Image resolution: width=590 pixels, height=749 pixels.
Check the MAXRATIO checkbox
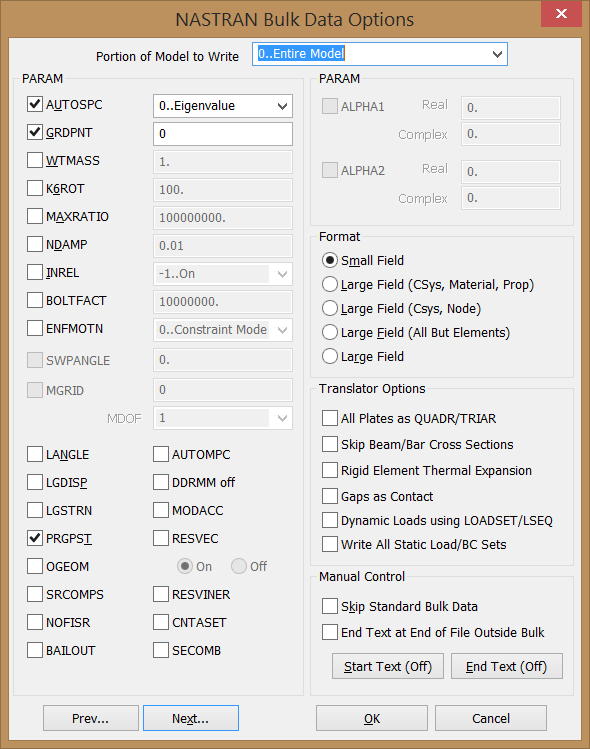pos(35,216)
